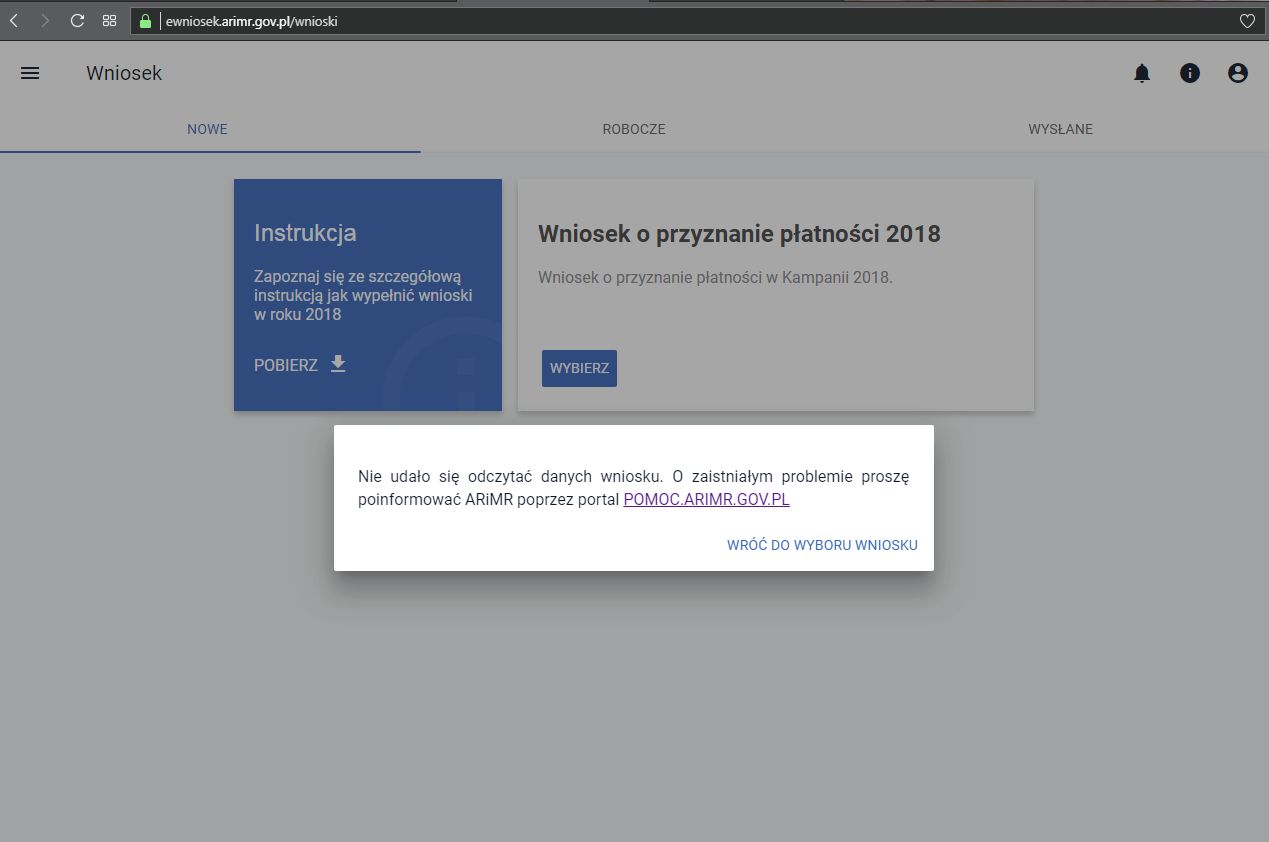Open the POMOC.ARIMR.GOV.PL link

[x=706, y=499]
